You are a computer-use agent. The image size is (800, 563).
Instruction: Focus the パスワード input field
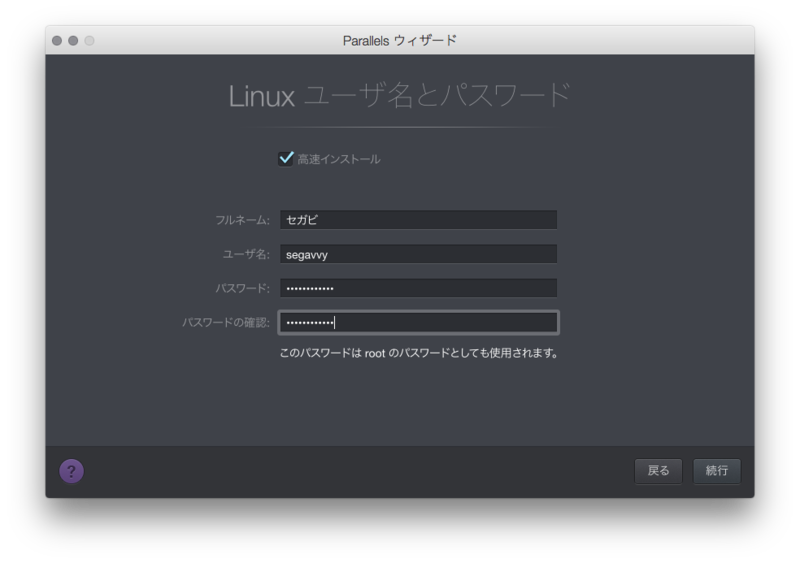tap(418, 288)
